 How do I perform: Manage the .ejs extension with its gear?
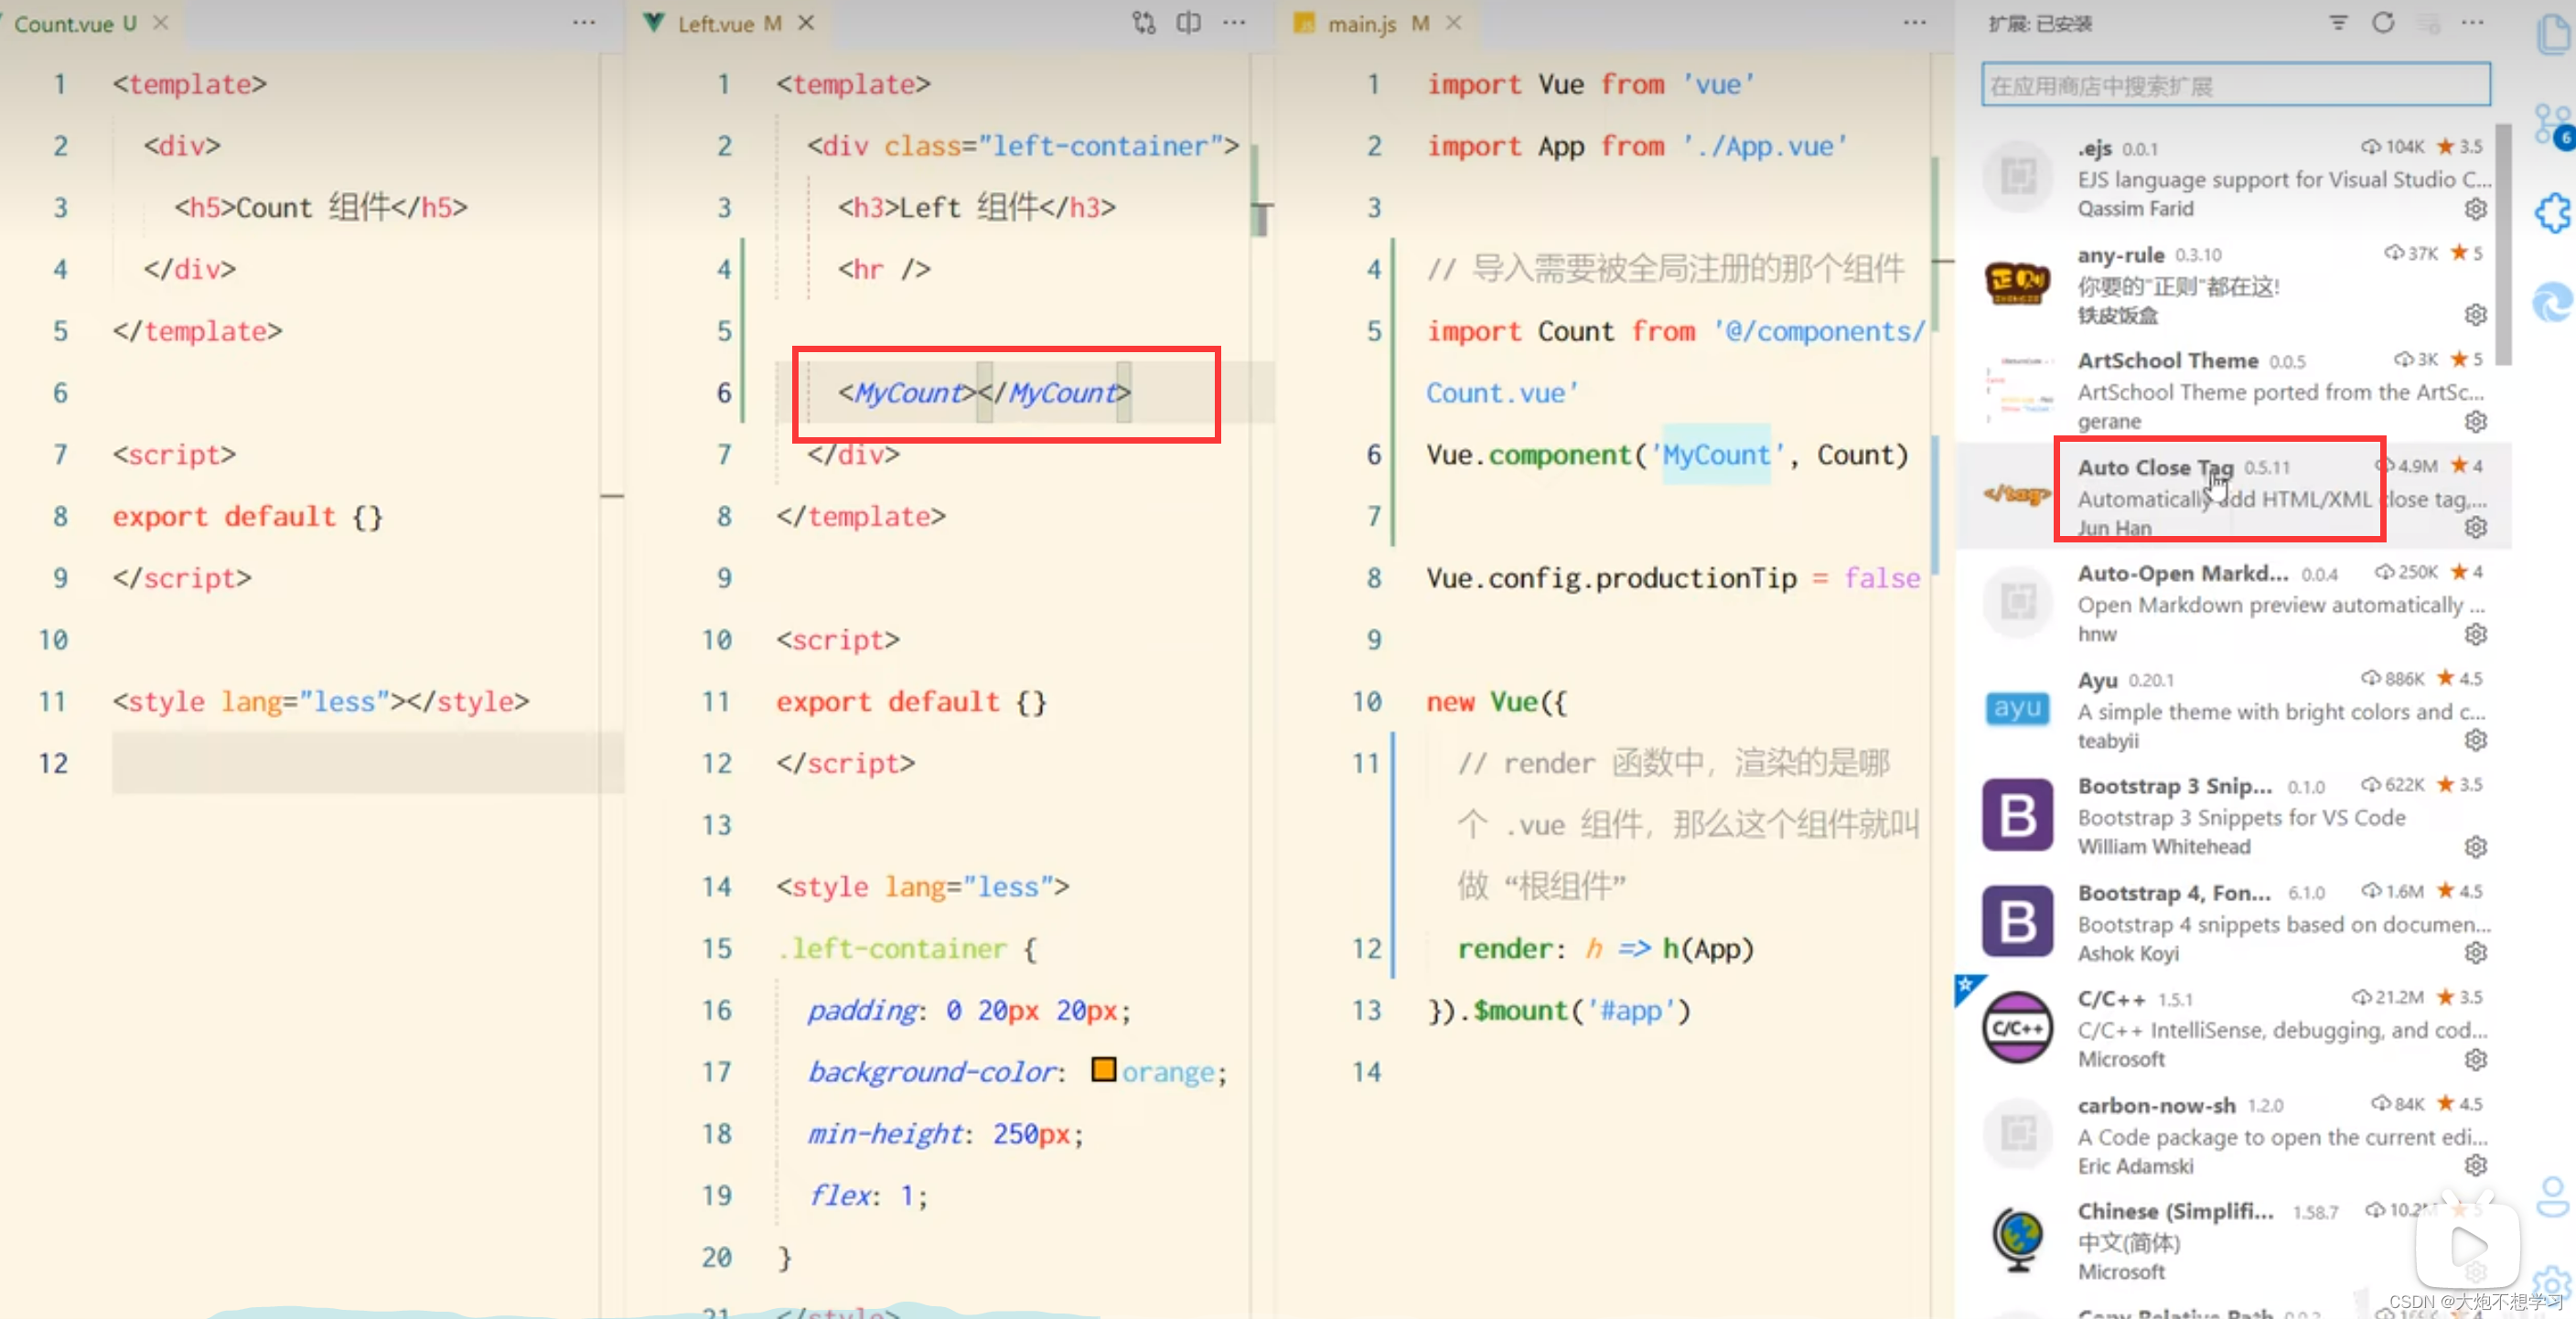coord(2476,209)
